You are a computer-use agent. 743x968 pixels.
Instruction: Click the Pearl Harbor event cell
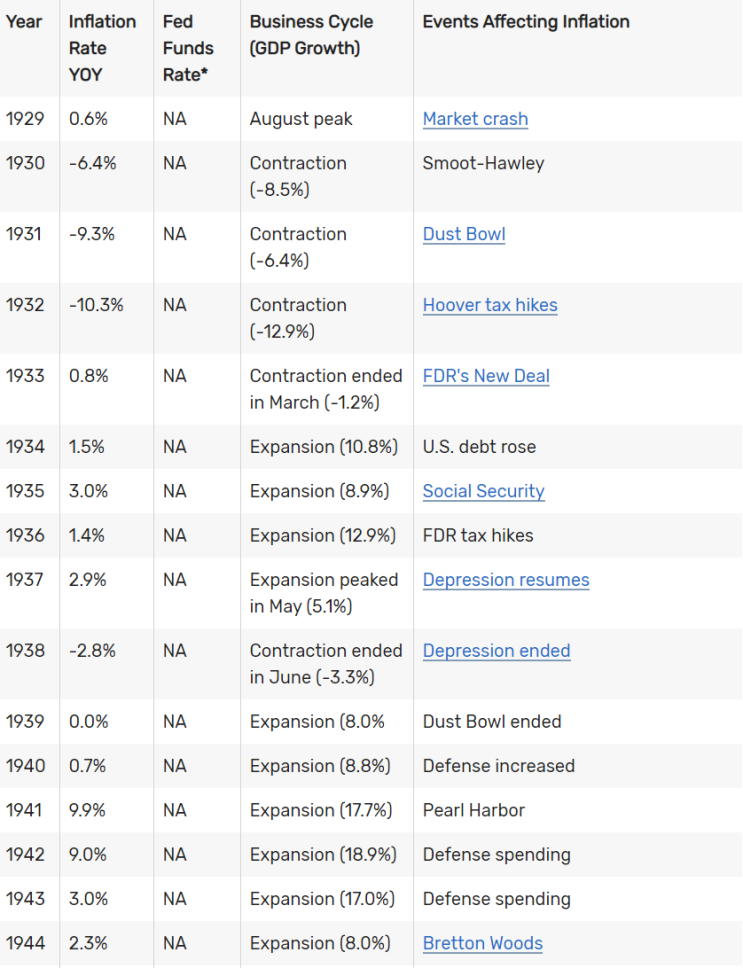point(473,810)
